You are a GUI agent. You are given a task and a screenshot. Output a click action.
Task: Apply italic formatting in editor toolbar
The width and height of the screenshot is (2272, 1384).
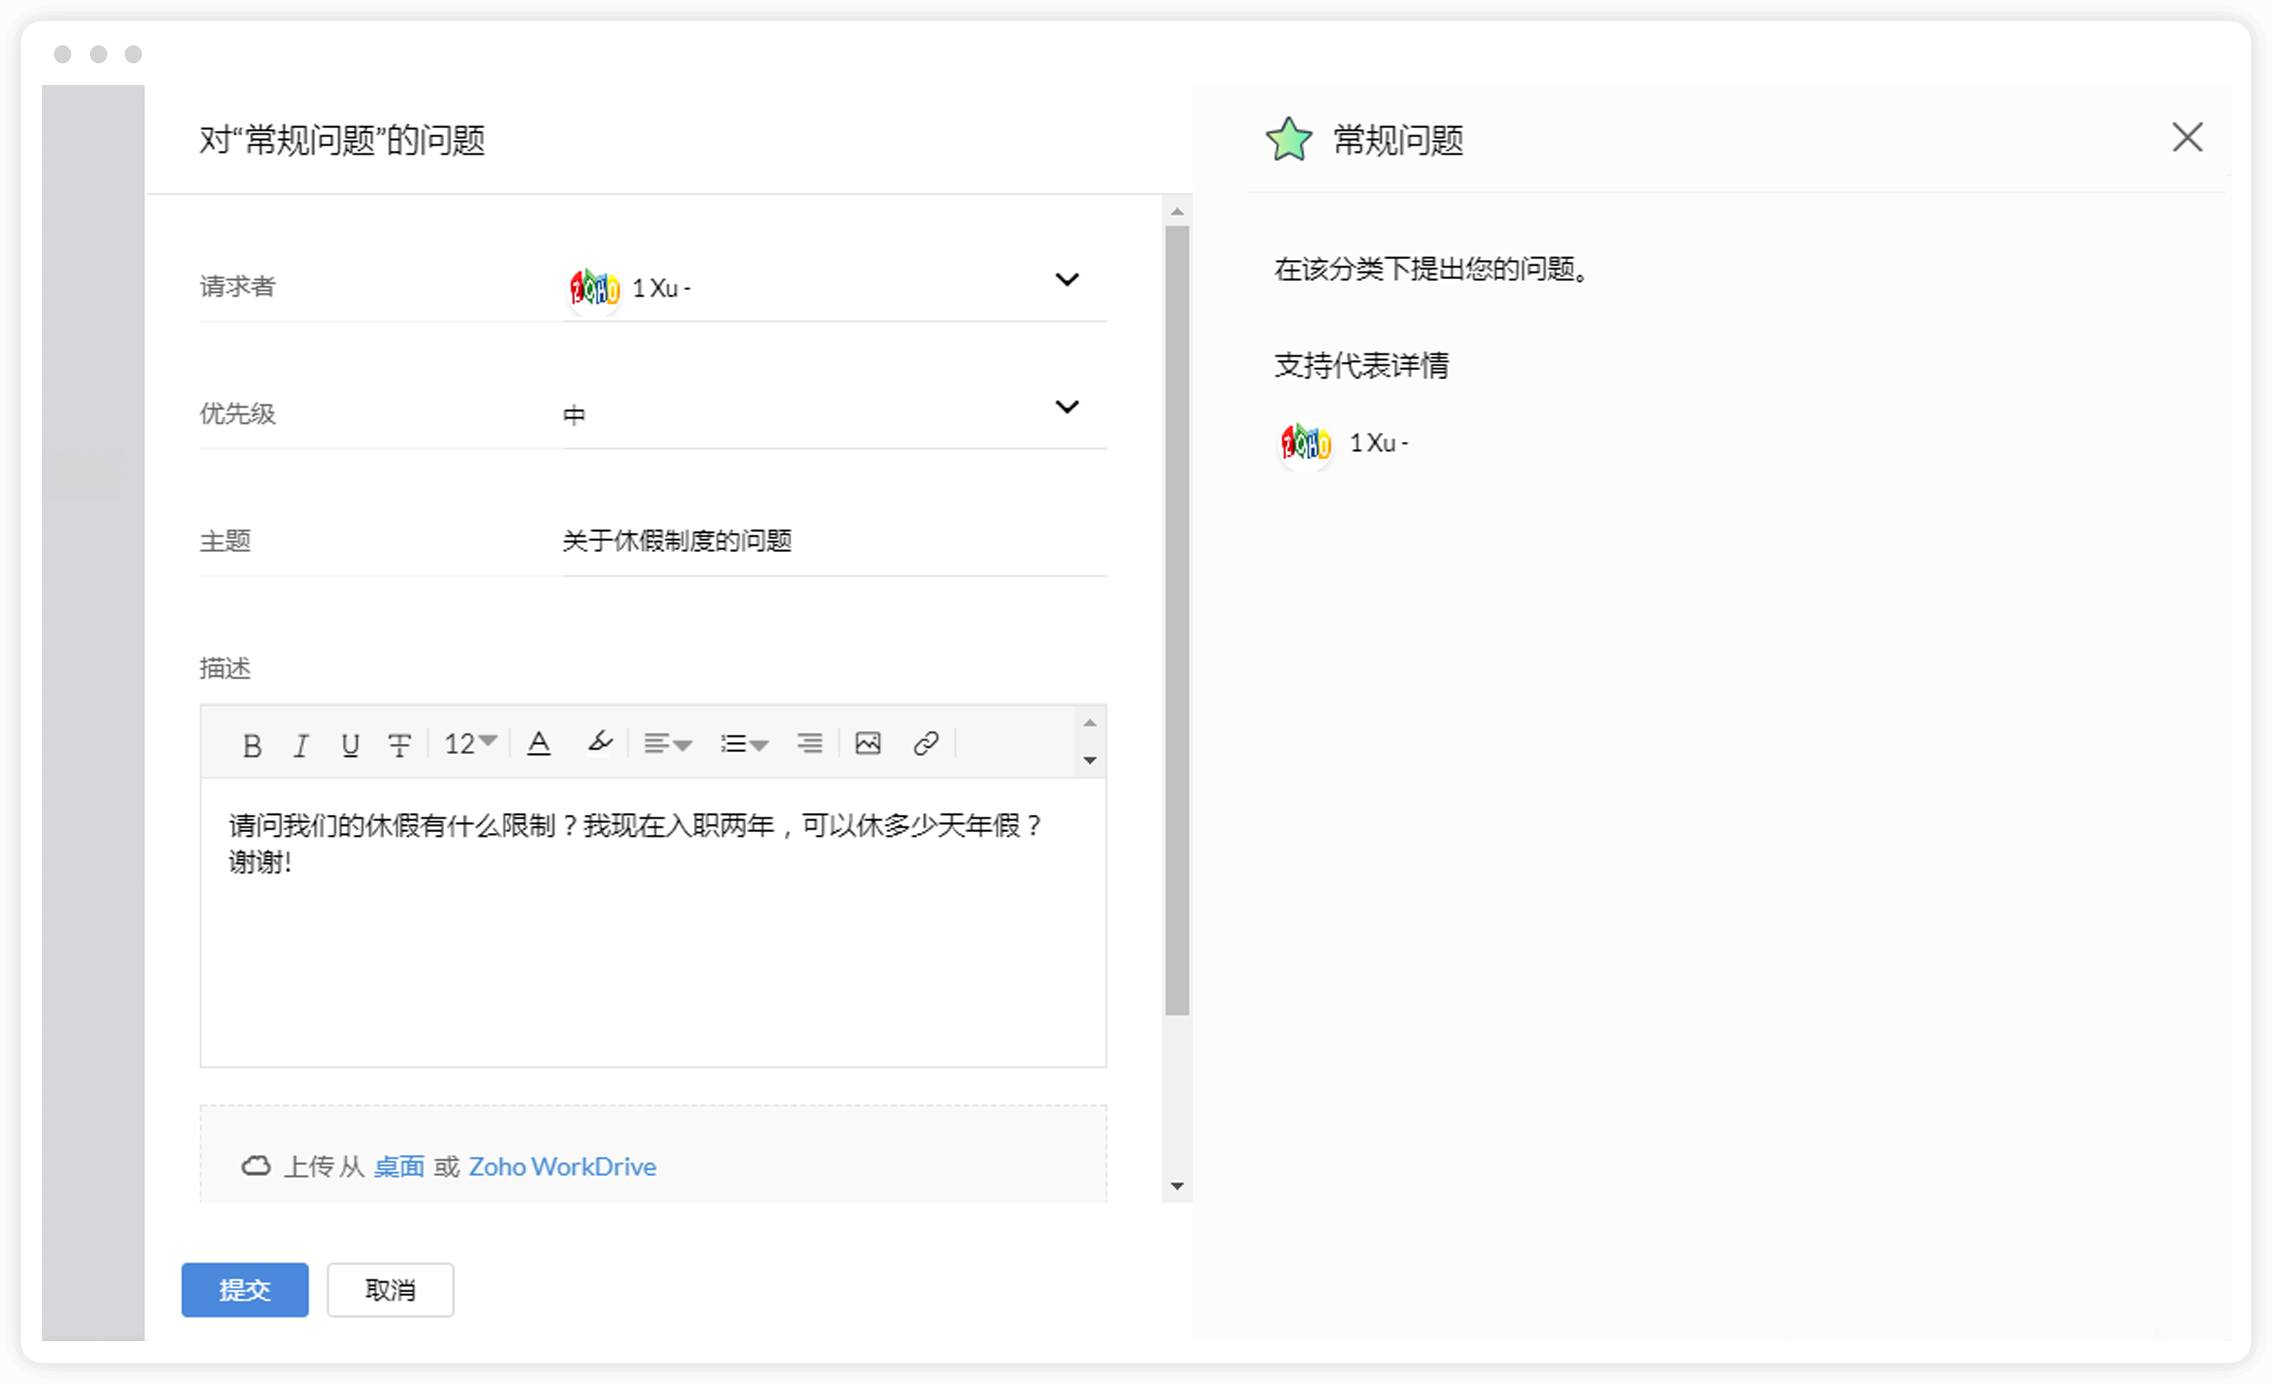pyautogui.click(x=301, y=745)
